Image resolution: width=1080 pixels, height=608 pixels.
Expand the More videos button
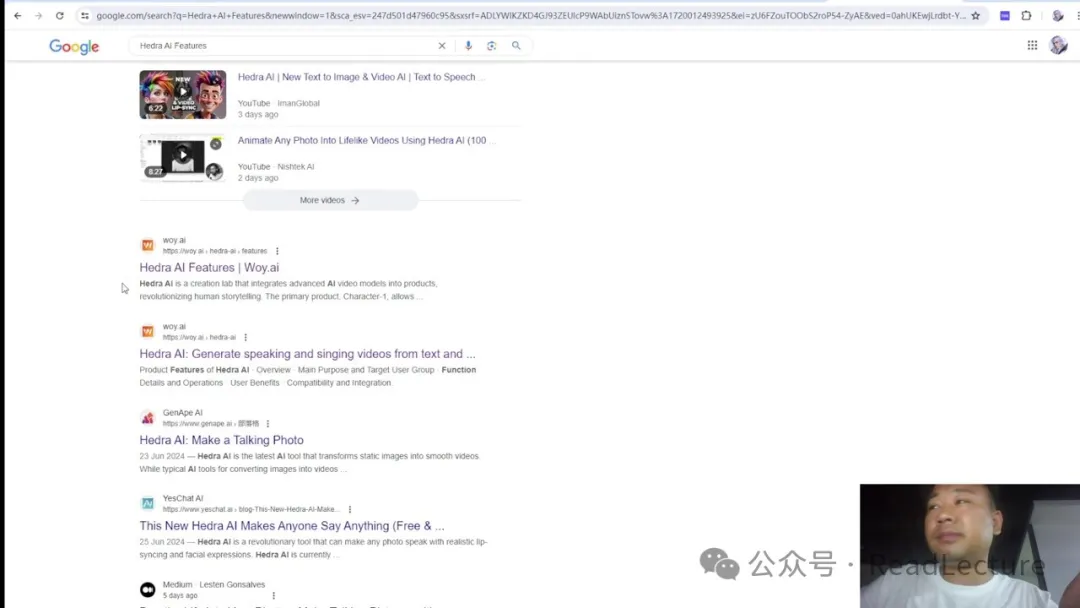330,200
